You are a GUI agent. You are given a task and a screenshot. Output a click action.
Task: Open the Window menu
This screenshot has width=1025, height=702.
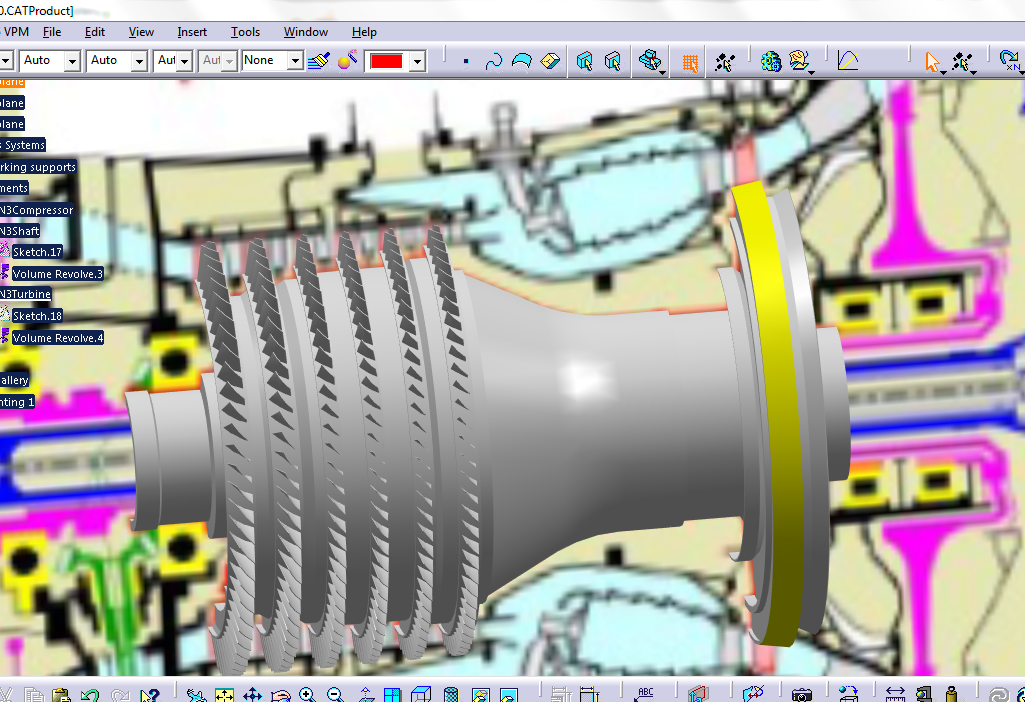[x=305, y=32]
